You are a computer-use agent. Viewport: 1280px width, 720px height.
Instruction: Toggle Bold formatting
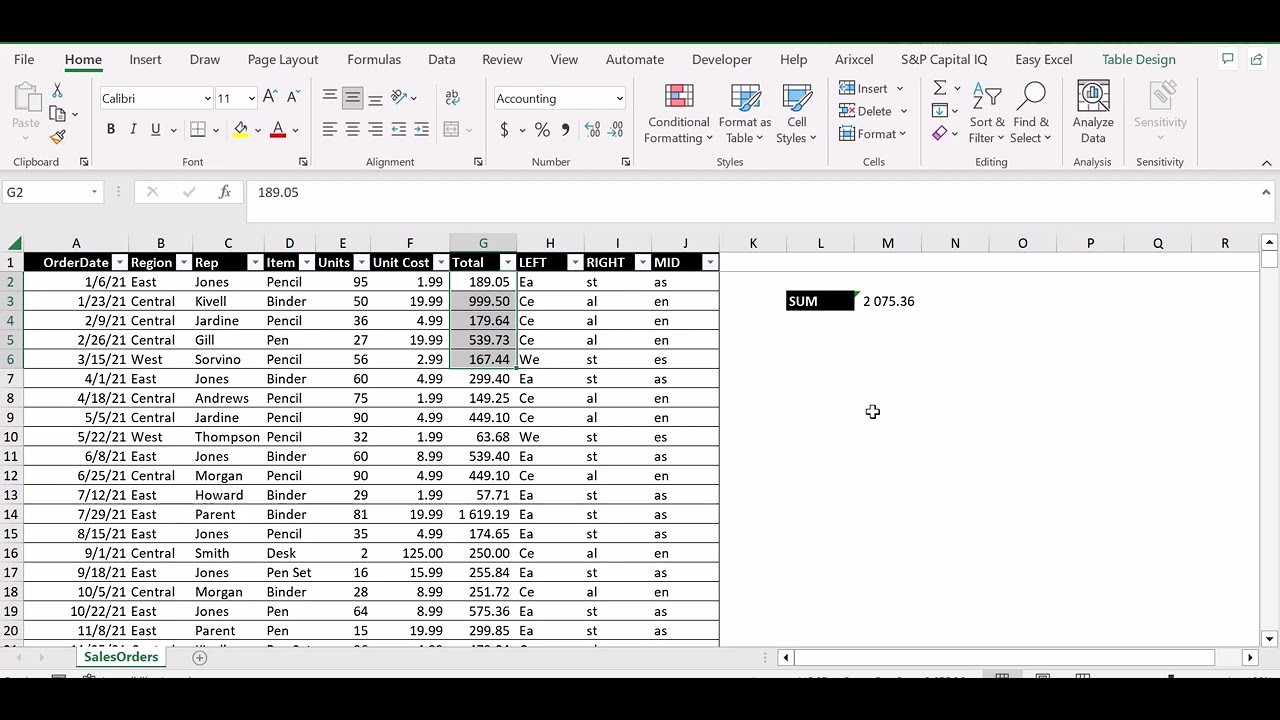pyautogui.click(x=111, y=129)
